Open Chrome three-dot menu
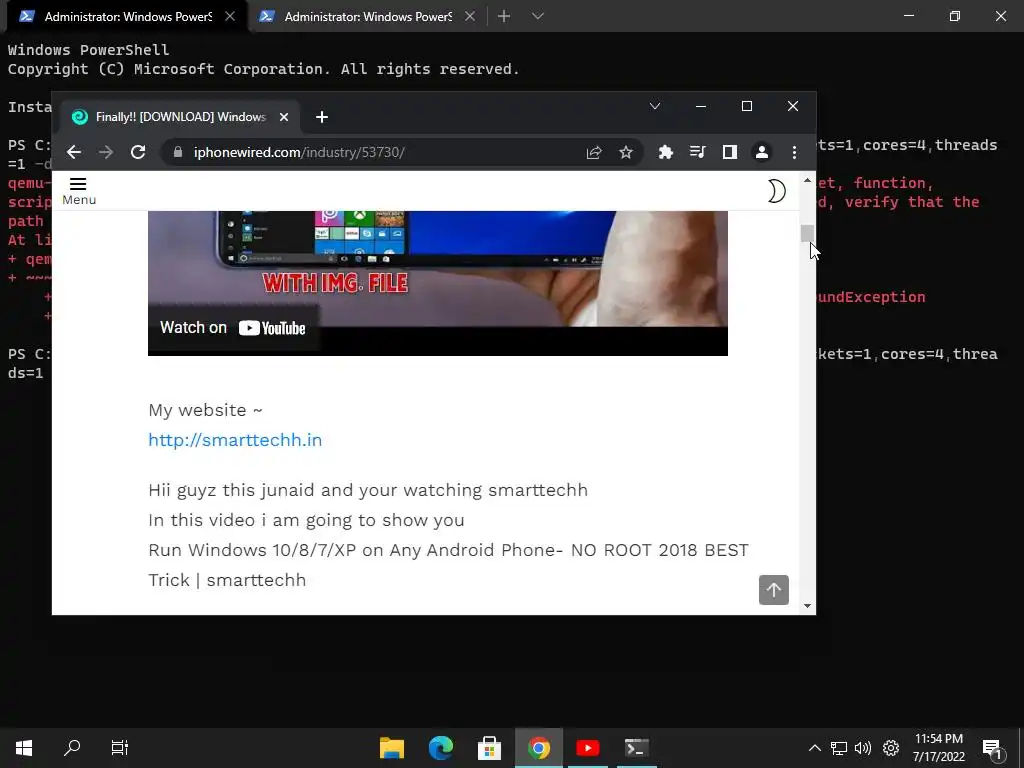The image size is (1024, 768). [x=794, y=152]
